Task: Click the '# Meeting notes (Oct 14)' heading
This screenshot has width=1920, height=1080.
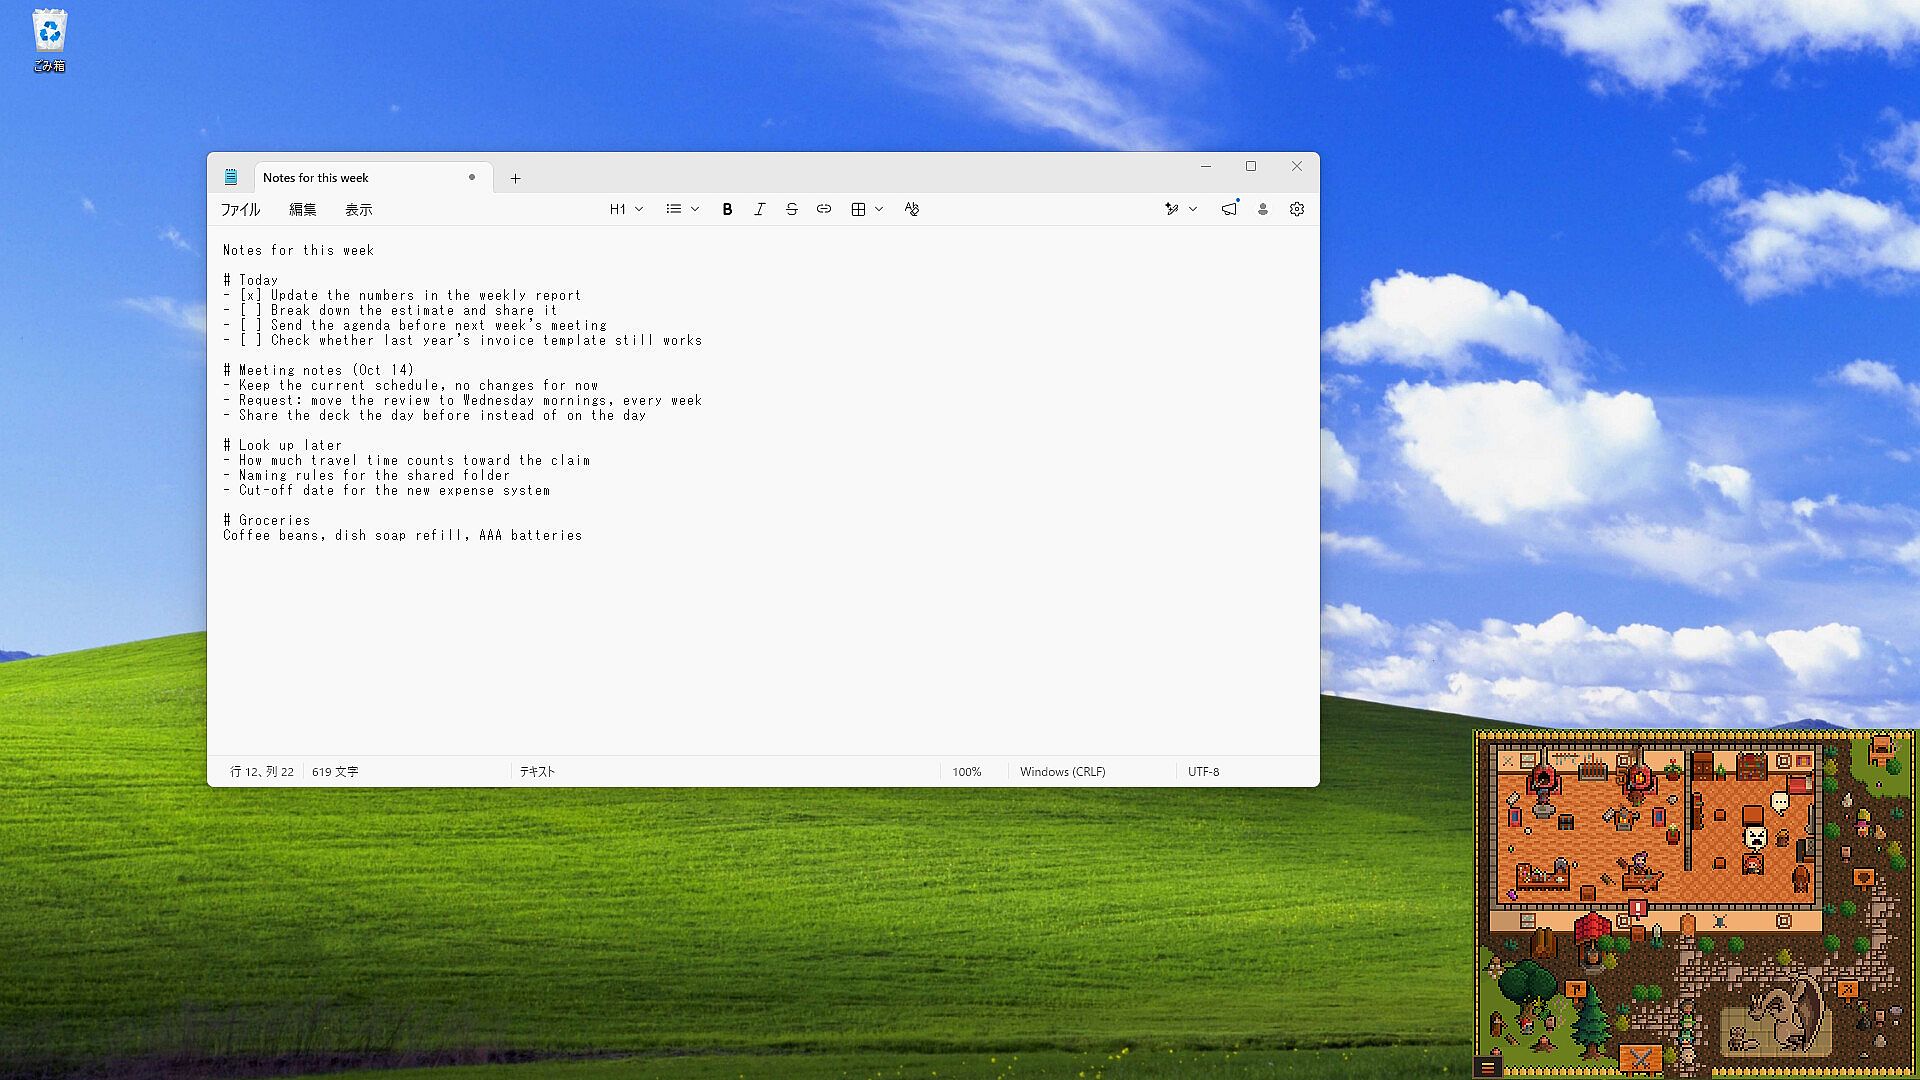Action: (x=319, y=370)
